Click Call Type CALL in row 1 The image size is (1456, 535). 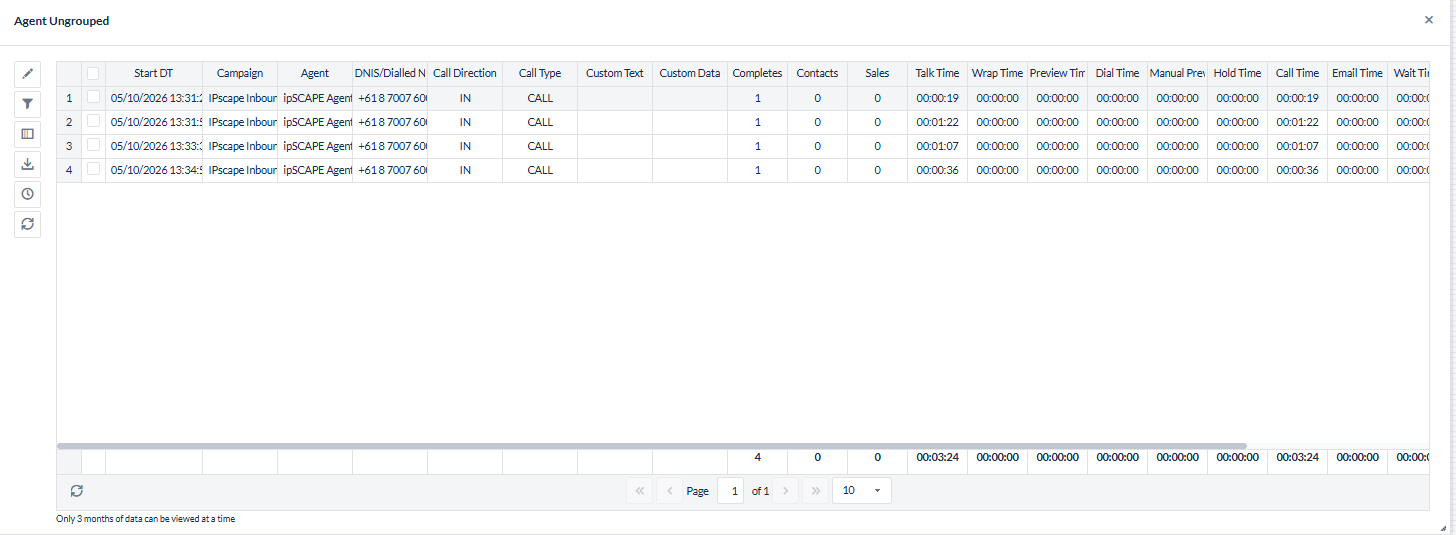pyautogui.click(x=540, y=98)
